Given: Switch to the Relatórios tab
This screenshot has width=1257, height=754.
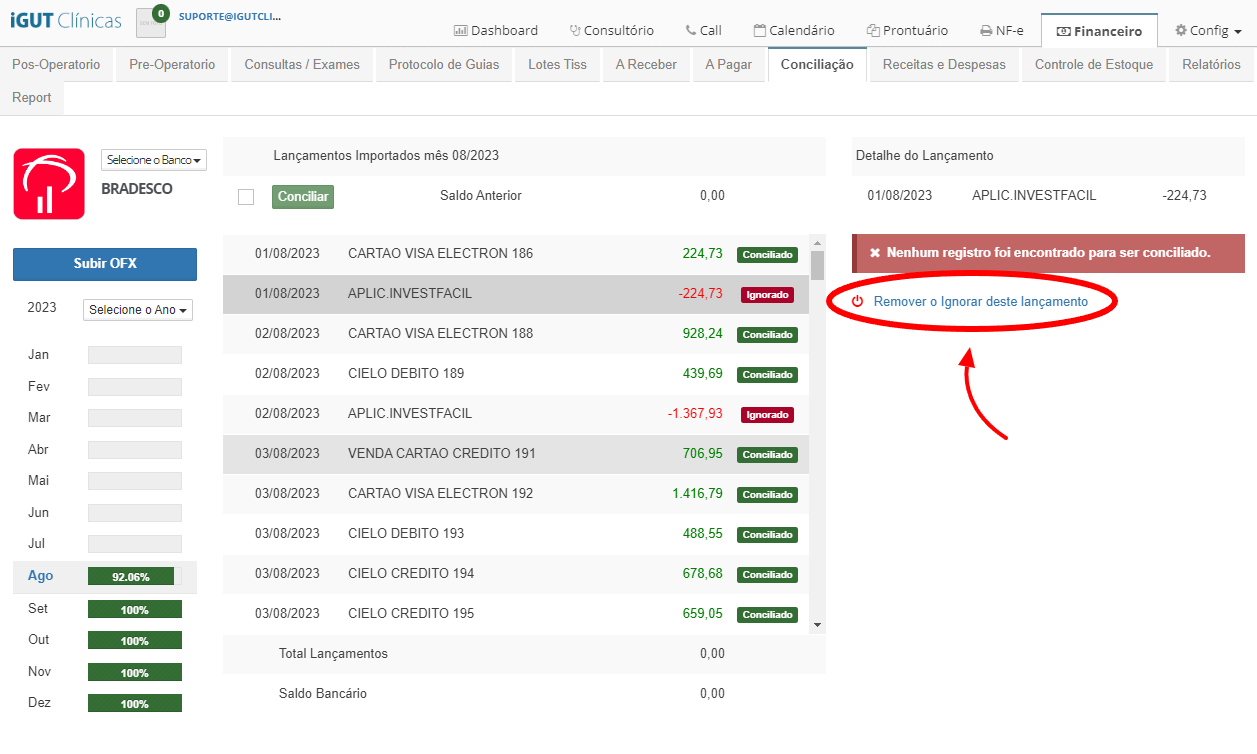Looking at the screenshot, I should [x=1211, y=64].
